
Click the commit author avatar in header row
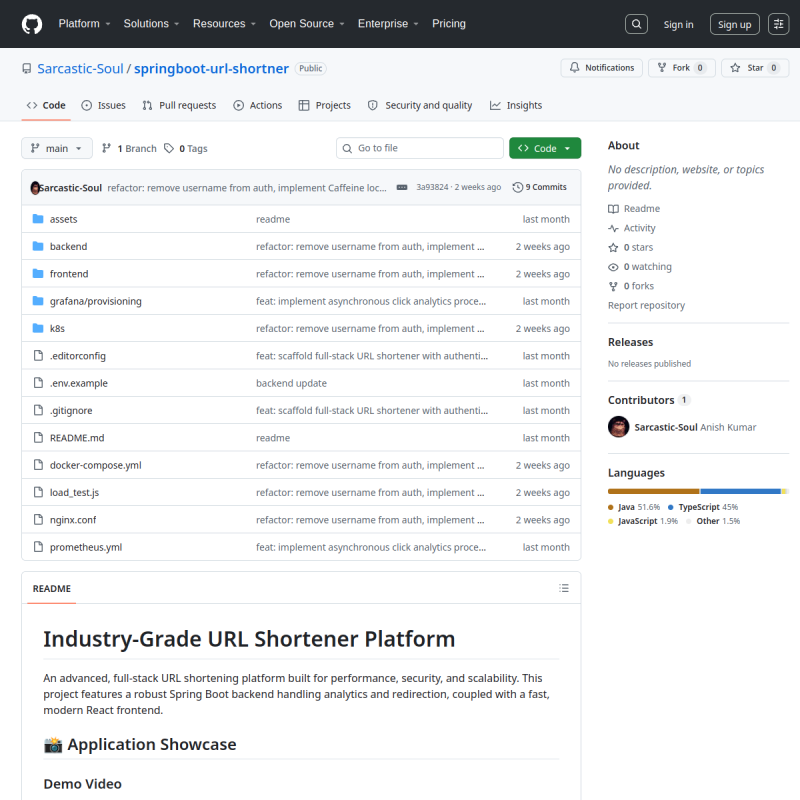point(35,188)
